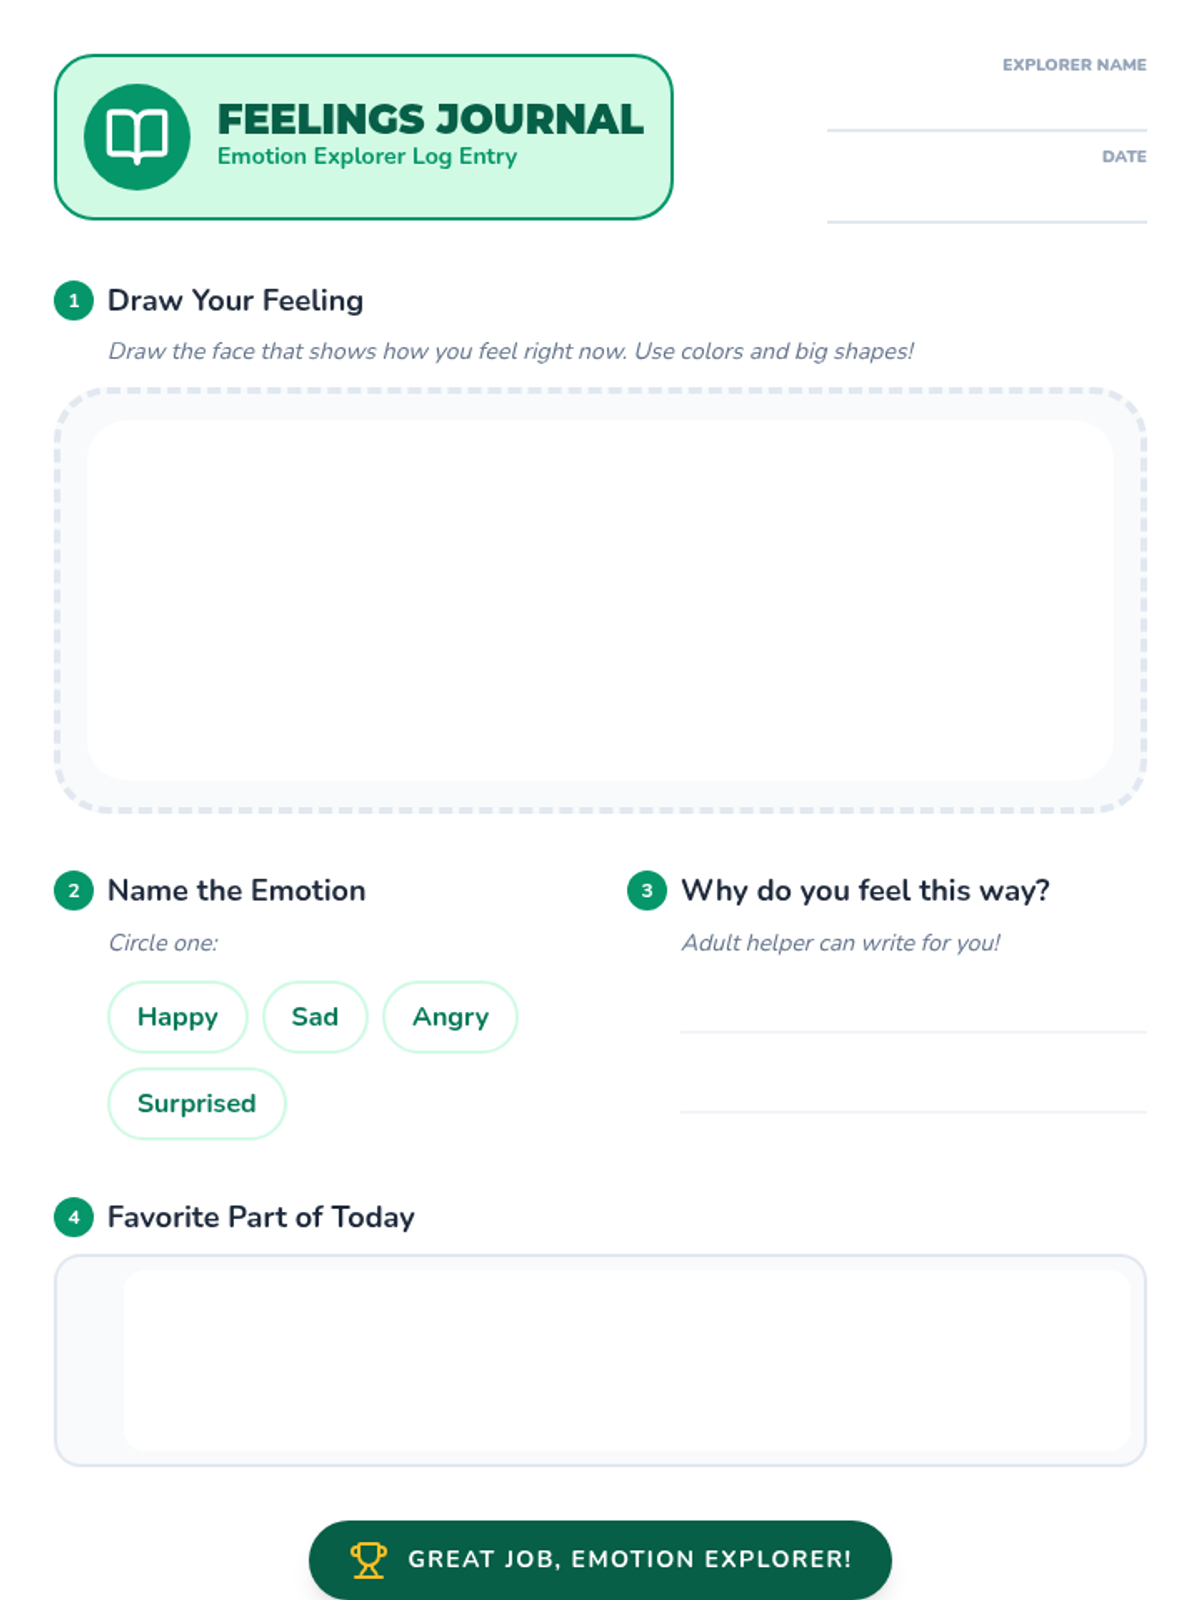Viewport: 1200px width, 1600px height.
Task: Click the open book journal icon
Action: (137, 137)
